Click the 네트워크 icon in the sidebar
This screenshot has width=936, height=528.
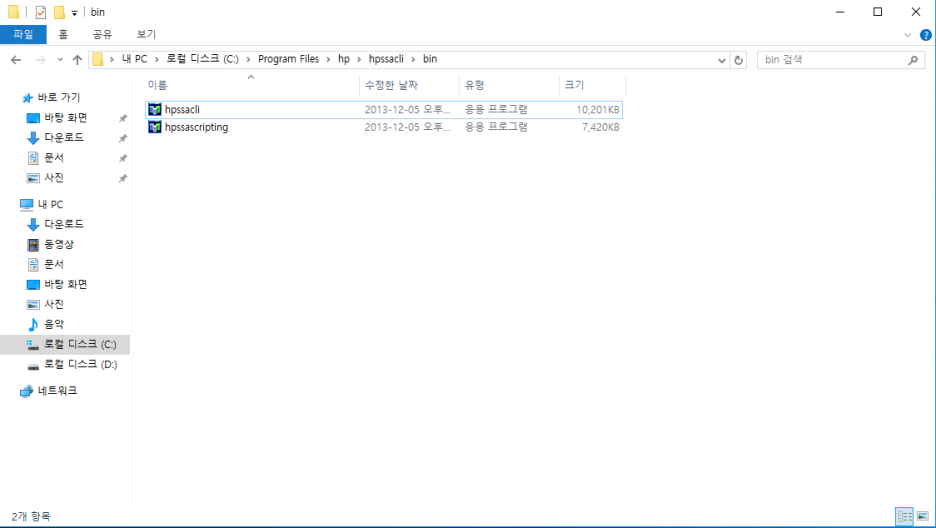[x=26, y=391]
